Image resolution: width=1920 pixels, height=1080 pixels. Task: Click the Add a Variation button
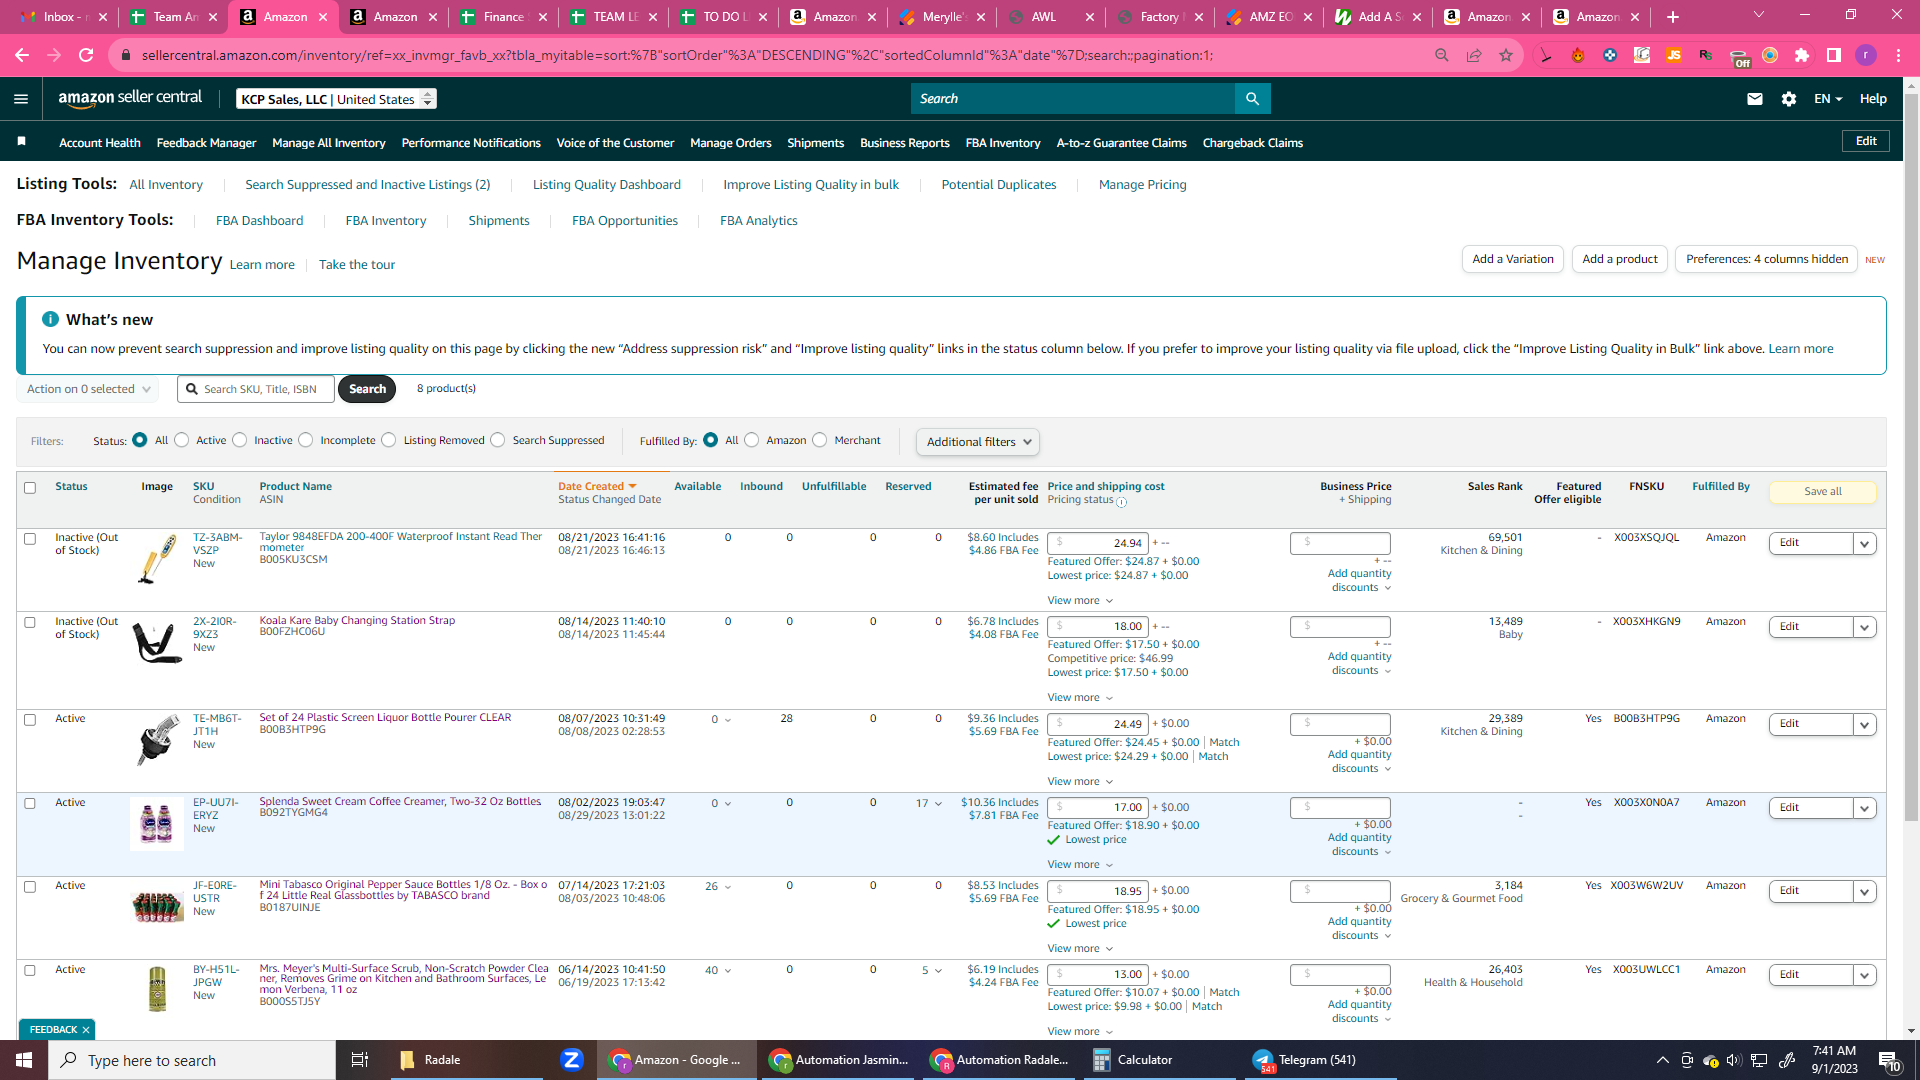(x=1513, y=259)
